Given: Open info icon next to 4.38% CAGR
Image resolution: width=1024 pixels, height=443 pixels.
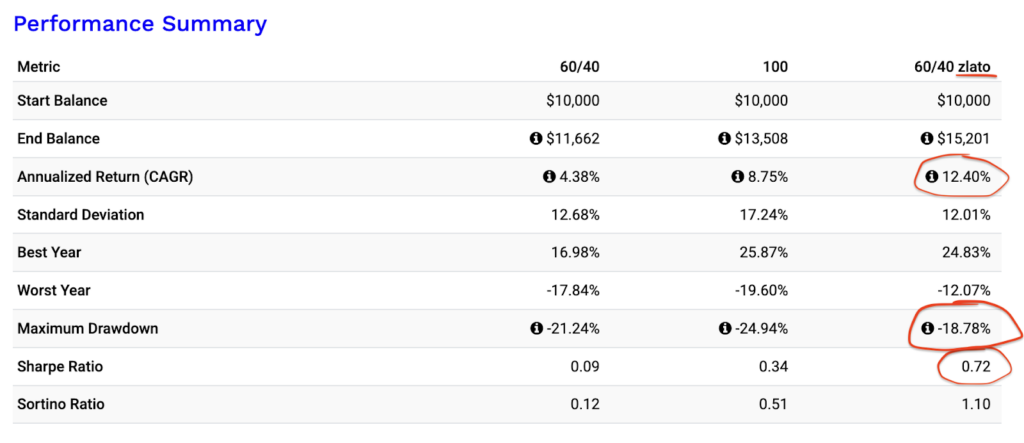Looking at the screenshot, I should click(x=549, y=177).
